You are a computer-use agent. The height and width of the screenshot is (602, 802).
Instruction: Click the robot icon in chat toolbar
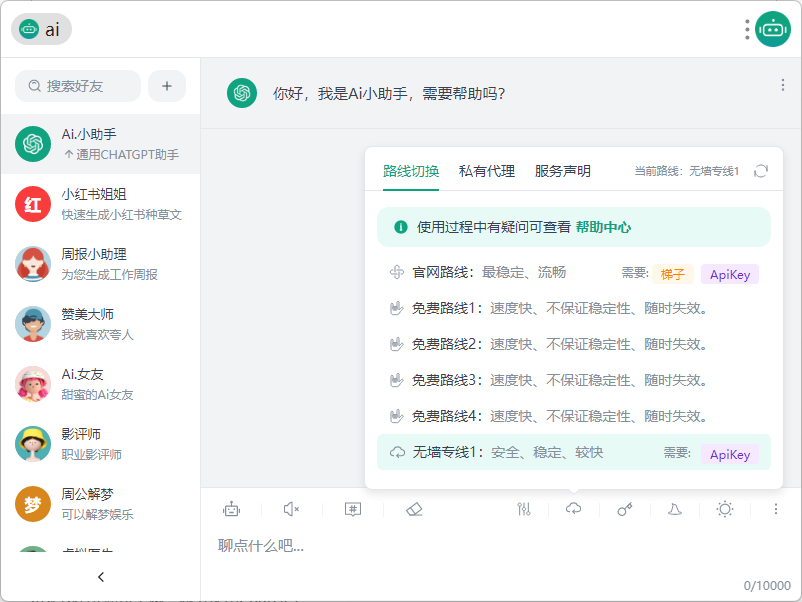coord(232,509)
